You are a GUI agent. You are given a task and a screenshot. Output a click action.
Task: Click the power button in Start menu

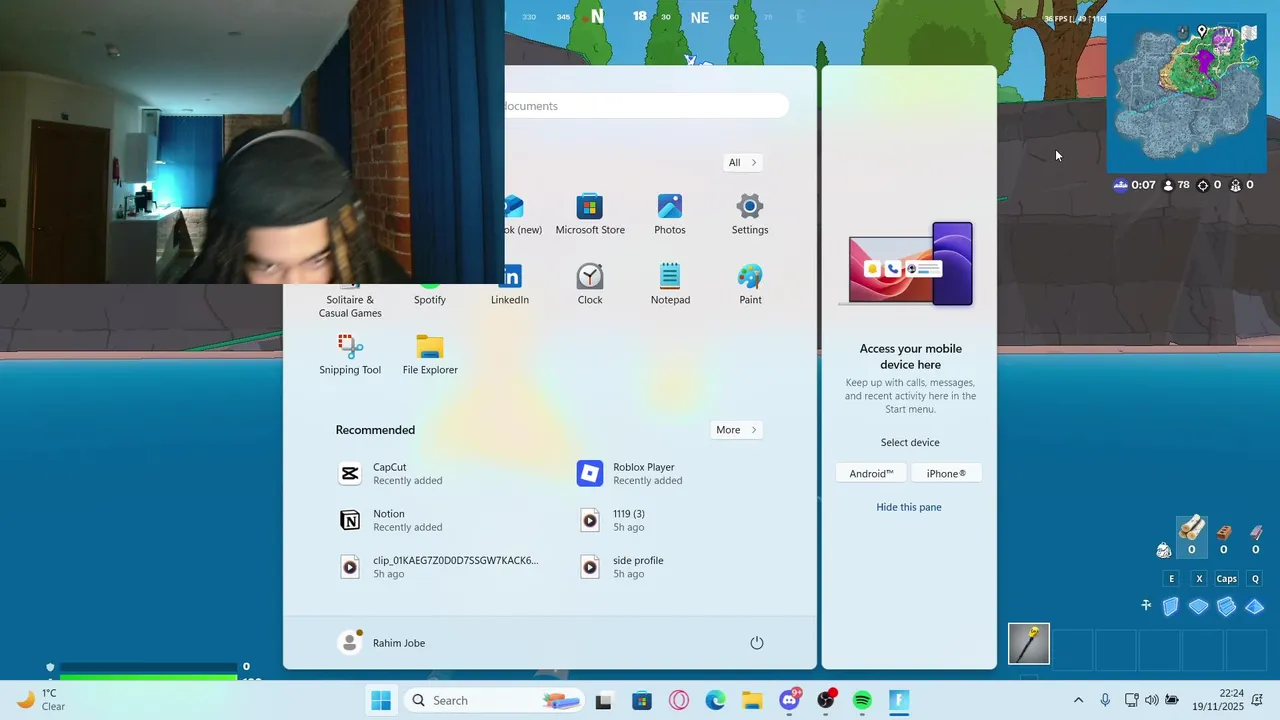coord(757,643)
